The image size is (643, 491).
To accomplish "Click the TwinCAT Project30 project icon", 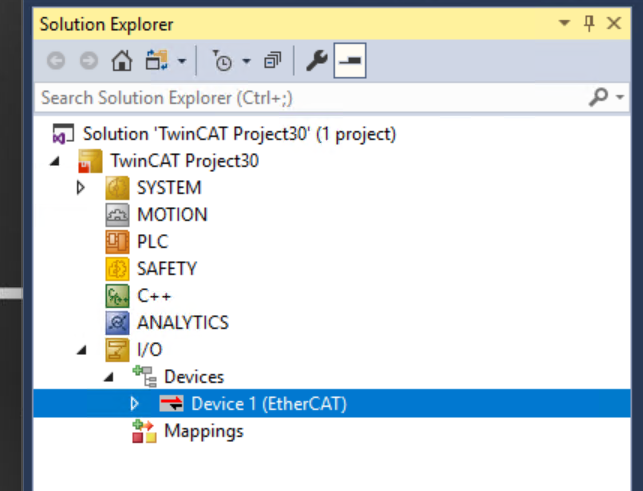I will [x=90, y=161].
